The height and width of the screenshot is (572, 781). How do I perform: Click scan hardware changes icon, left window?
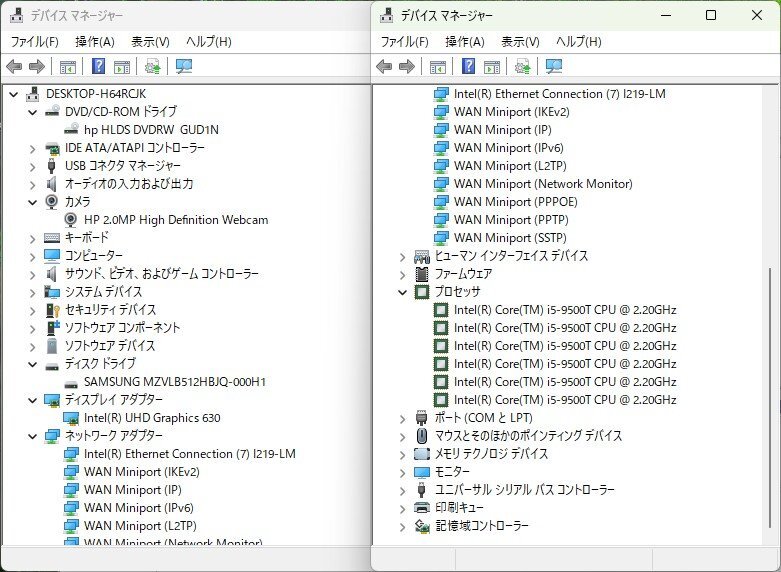184,66
